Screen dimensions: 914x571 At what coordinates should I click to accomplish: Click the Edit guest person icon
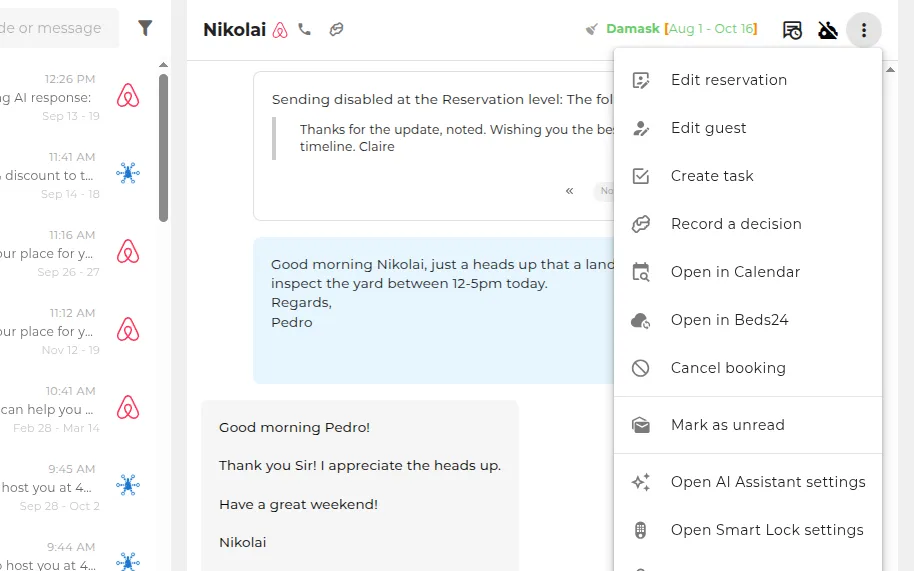click(x=641, y=128)
